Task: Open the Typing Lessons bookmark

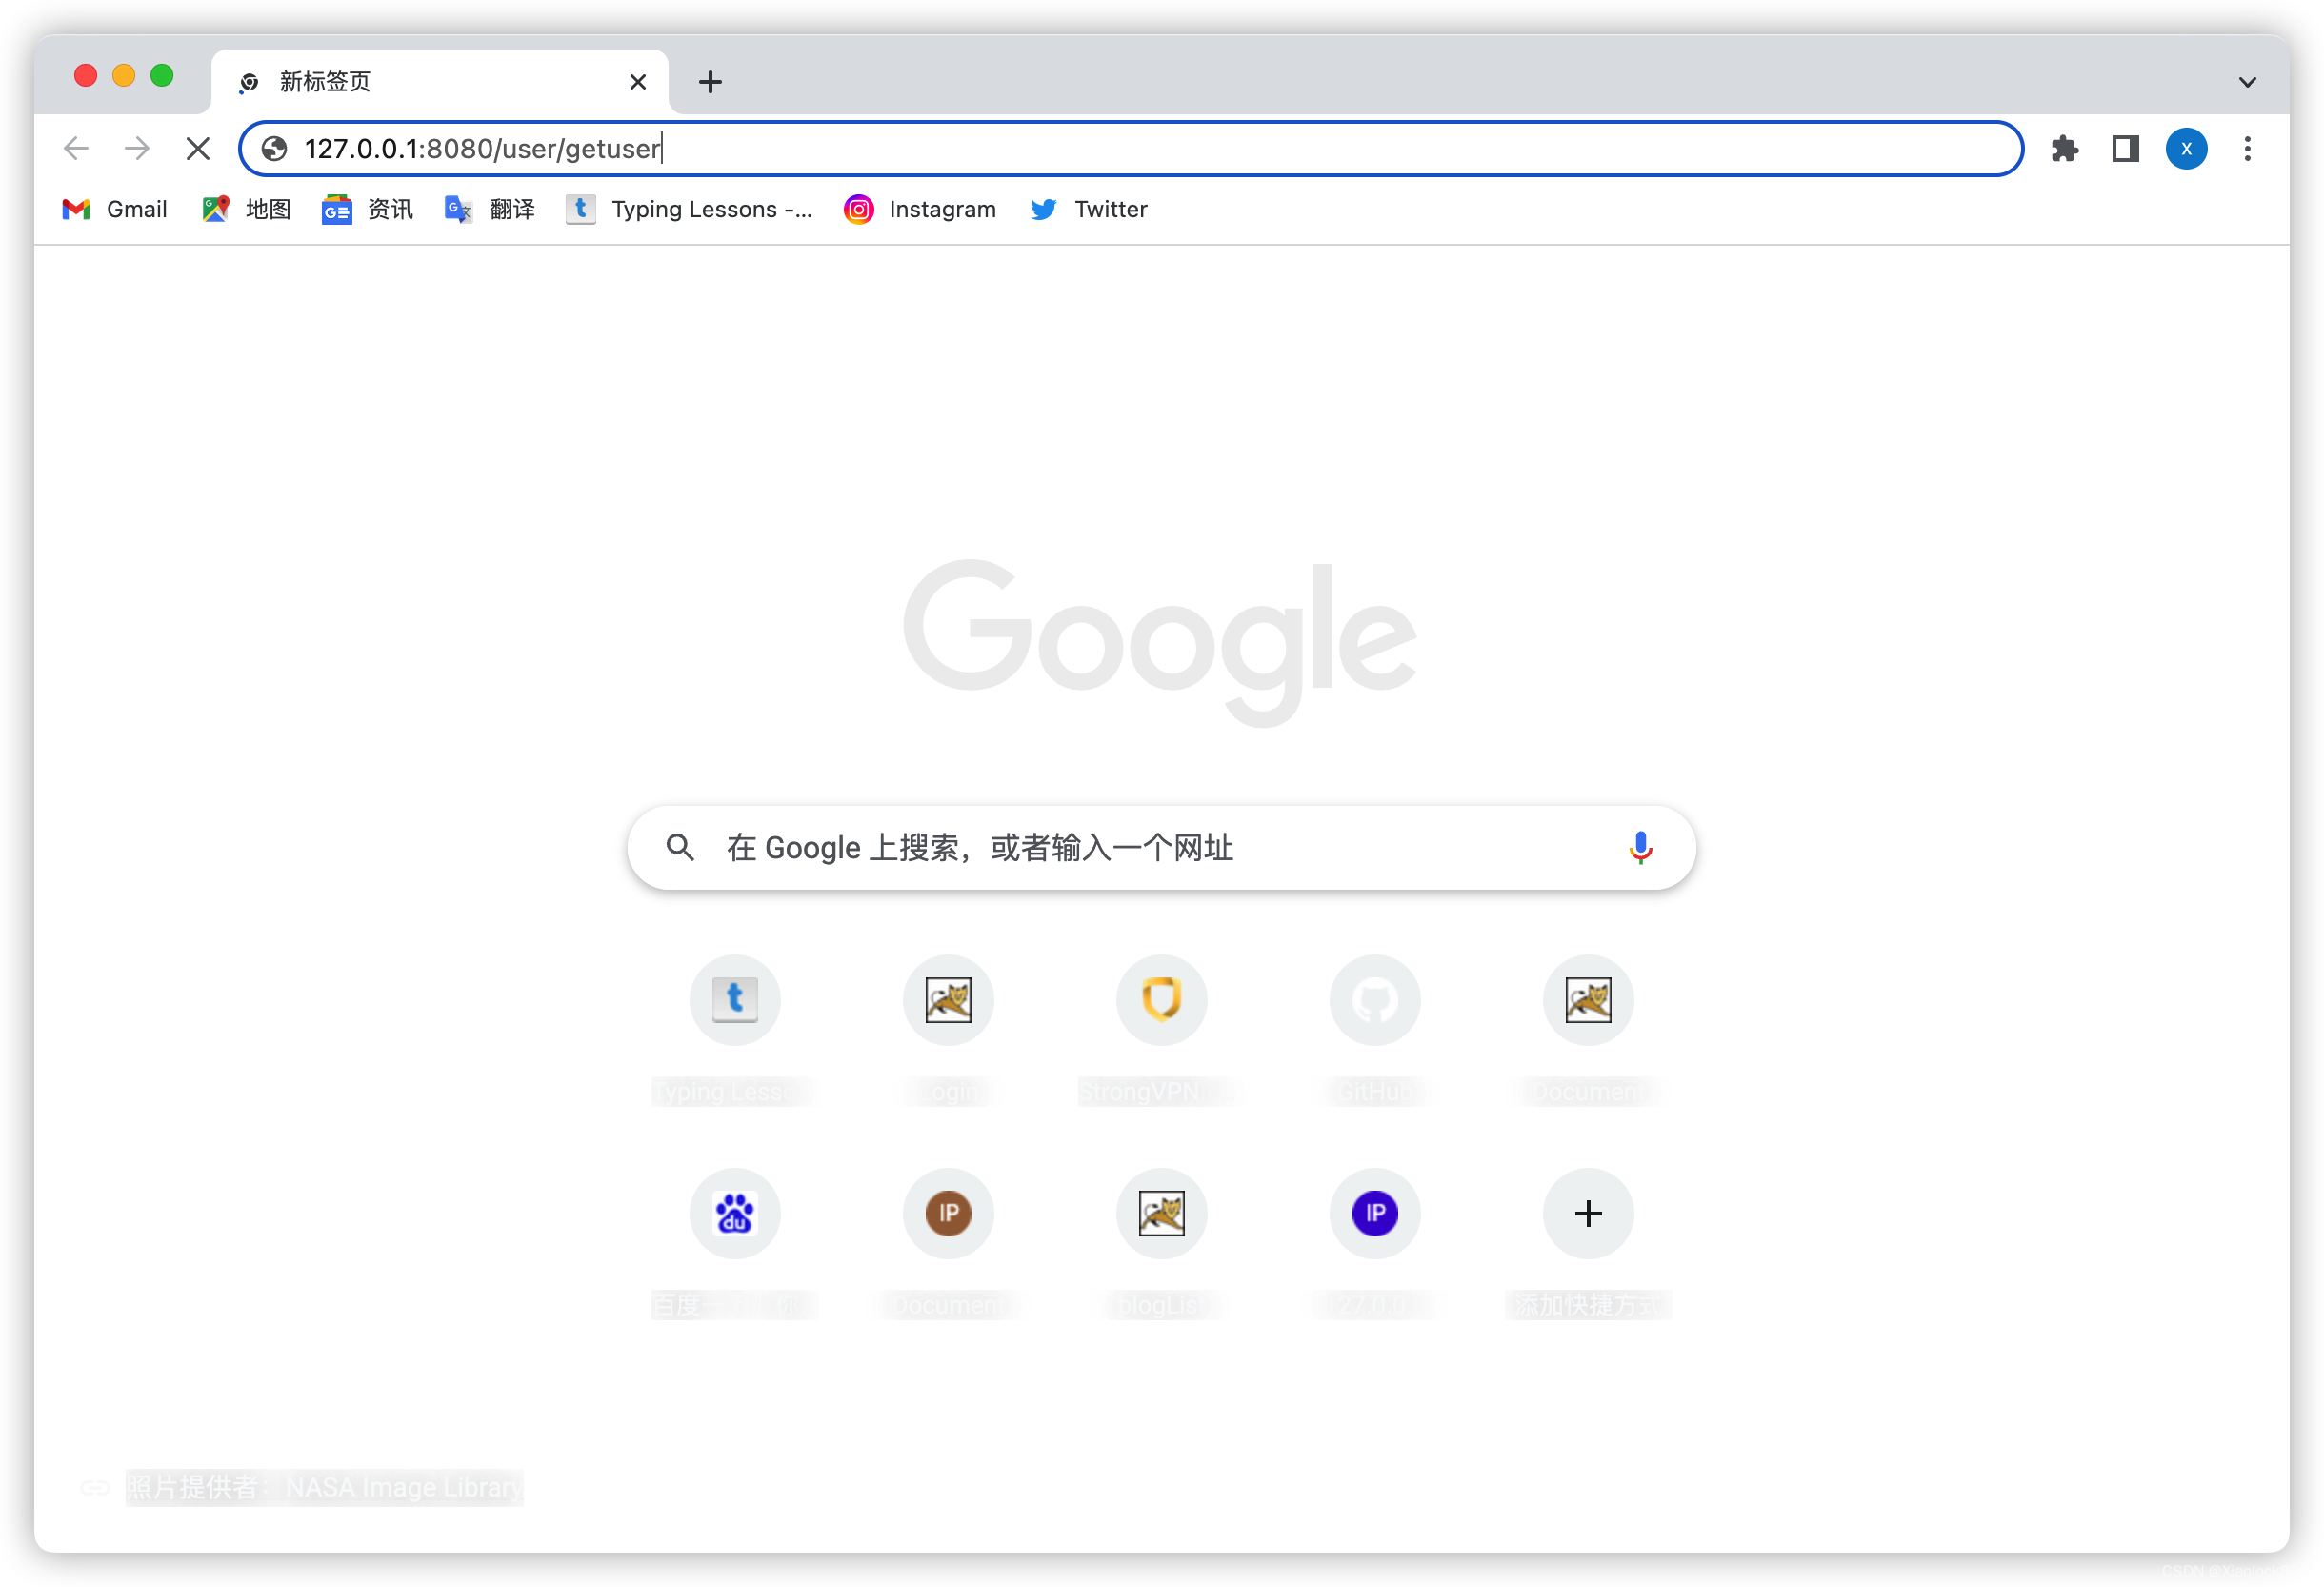Action: click(x=689, y=209)
